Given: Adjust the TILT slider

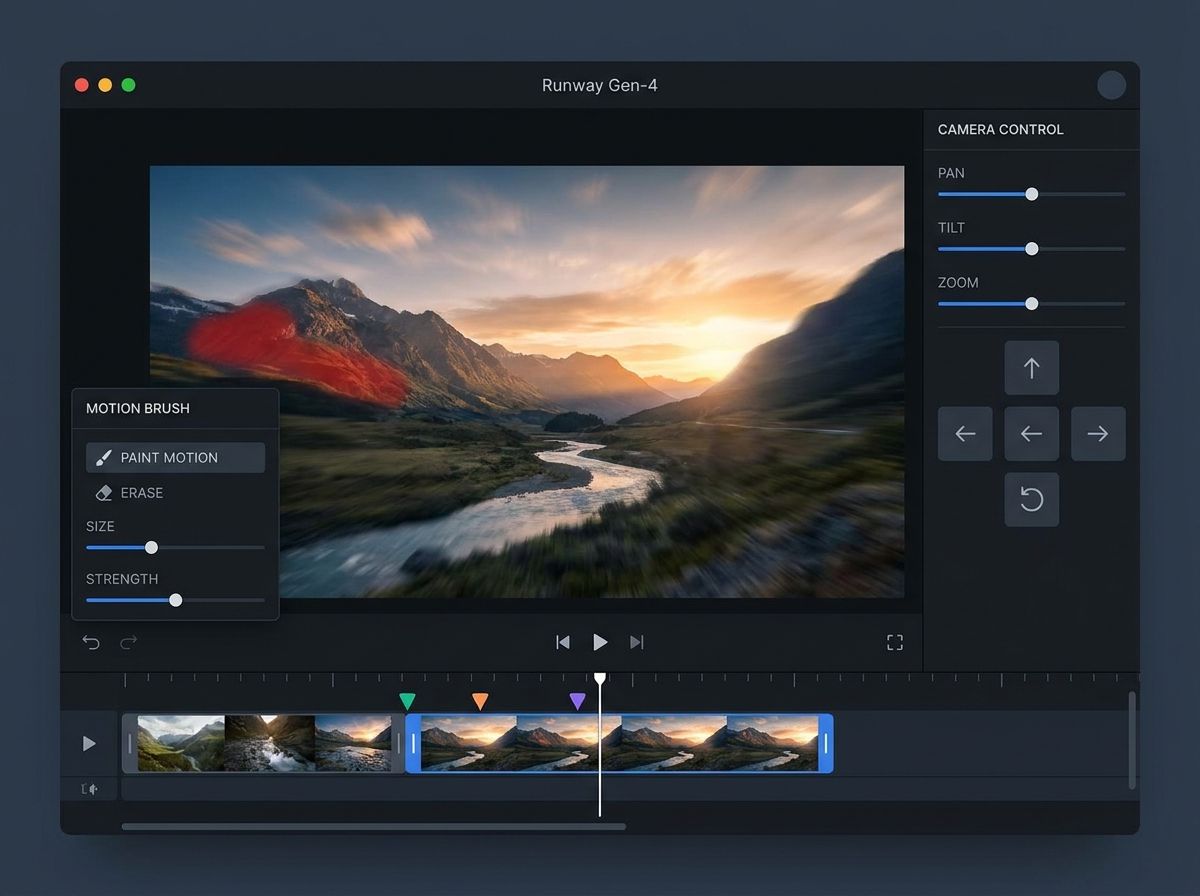Looking at the screenshot, I should (1031, 249).
